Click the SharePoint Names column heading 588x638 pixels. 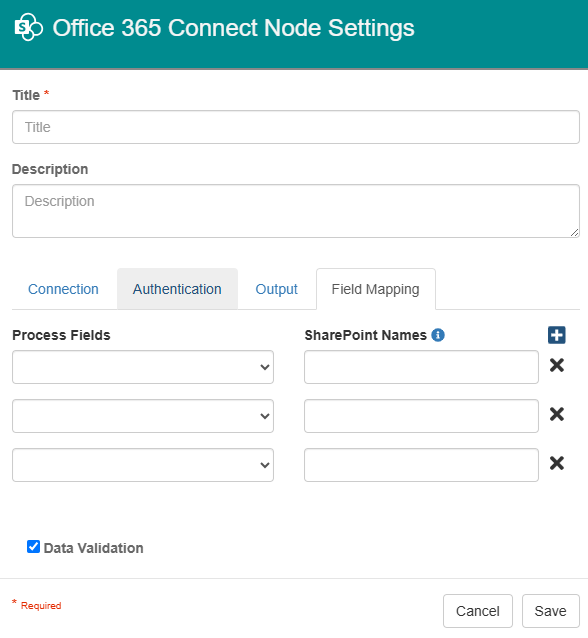click(x=365, y=335)
